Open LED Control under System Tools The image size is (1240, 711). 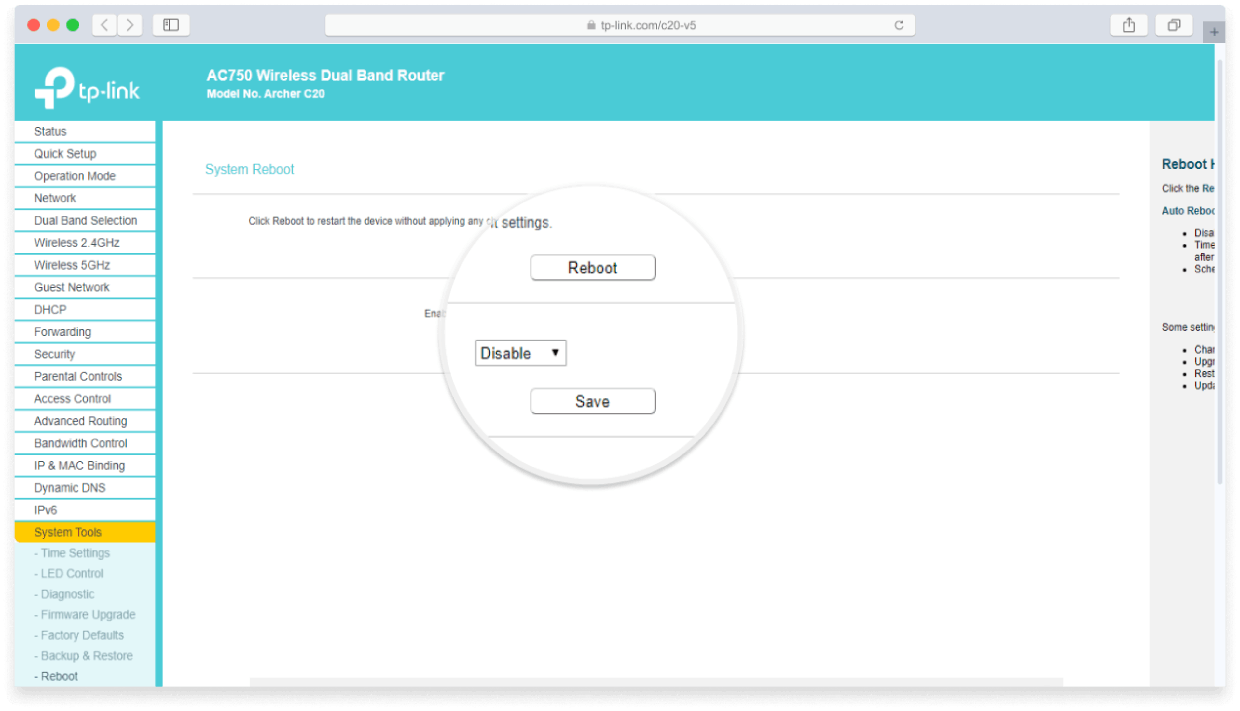(x=69, y=574)
